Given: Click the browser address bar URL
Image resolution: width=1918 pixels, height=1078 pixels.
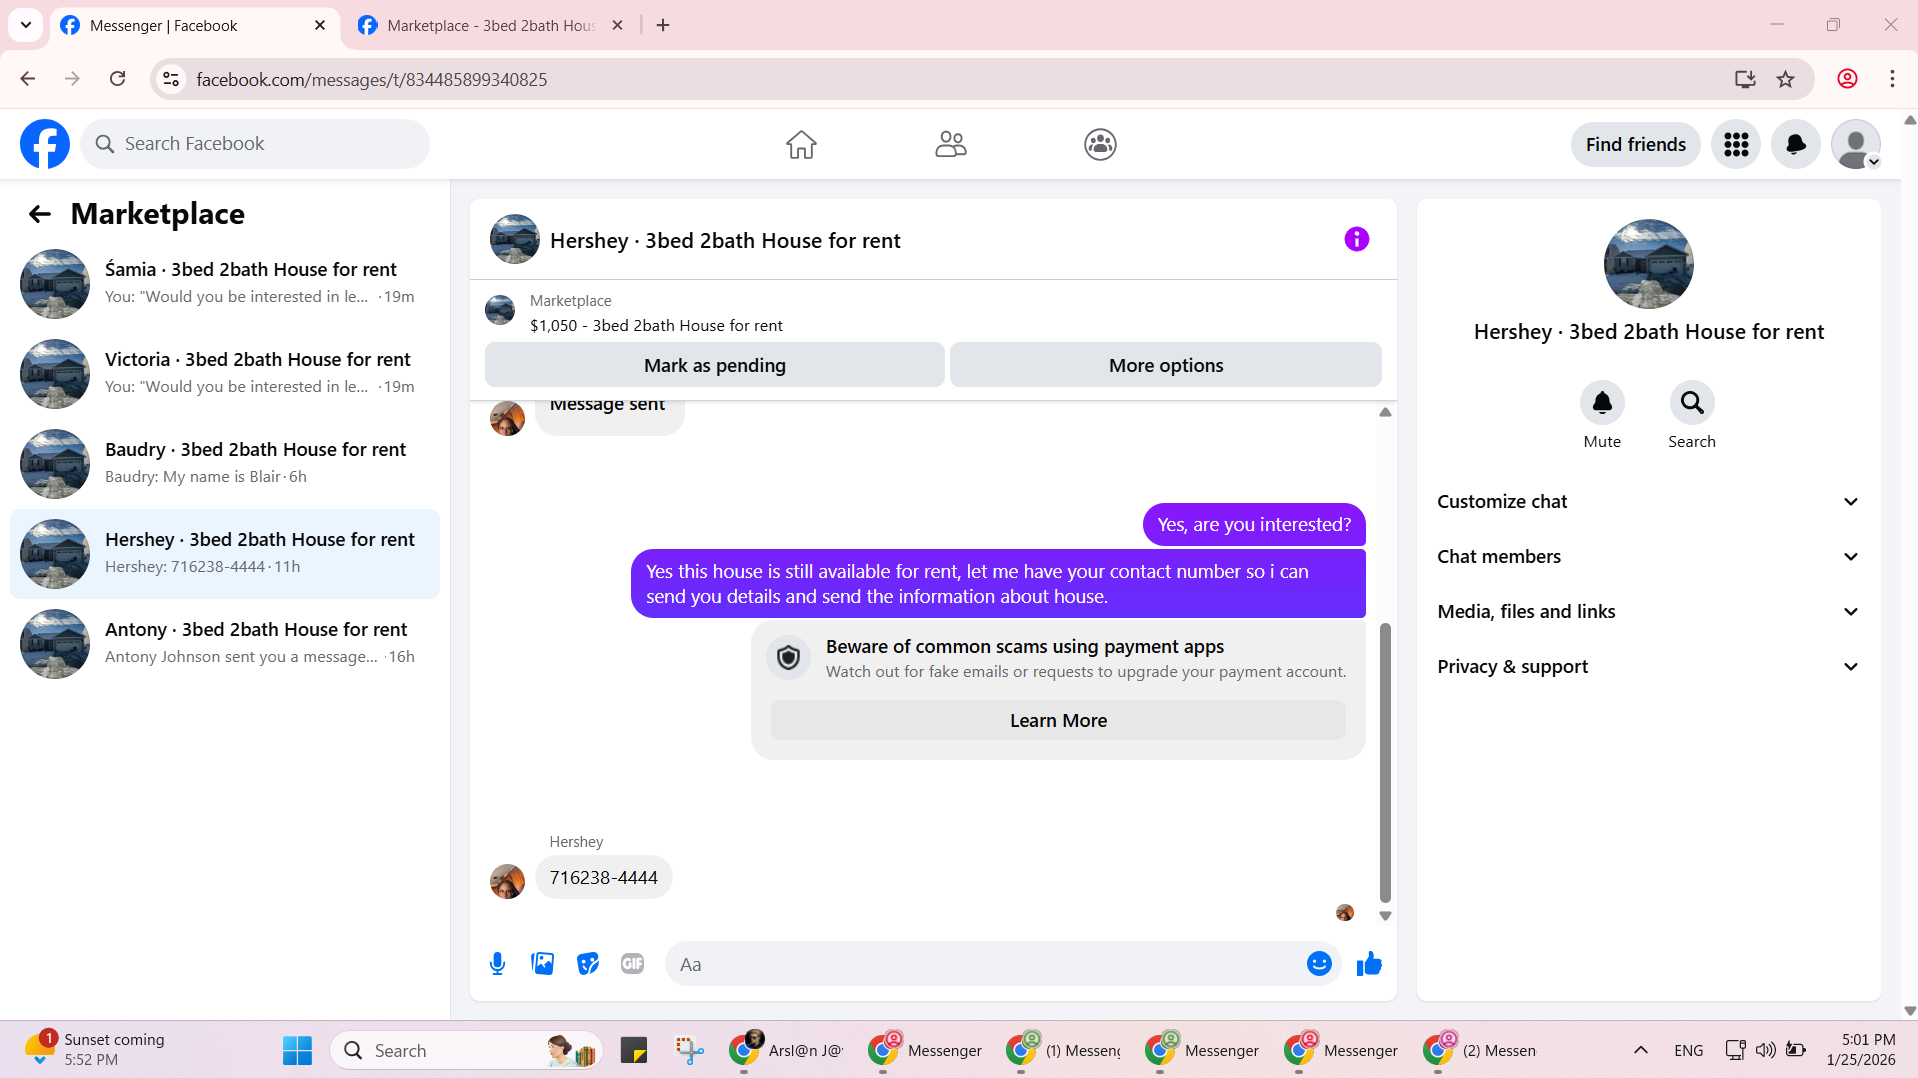Looking at the screenshot, I should tap(372, 79).
